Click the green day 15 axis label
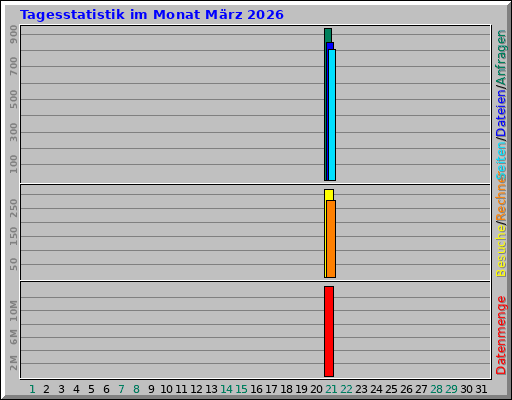512x400 pixels. (x=241, y=389)
